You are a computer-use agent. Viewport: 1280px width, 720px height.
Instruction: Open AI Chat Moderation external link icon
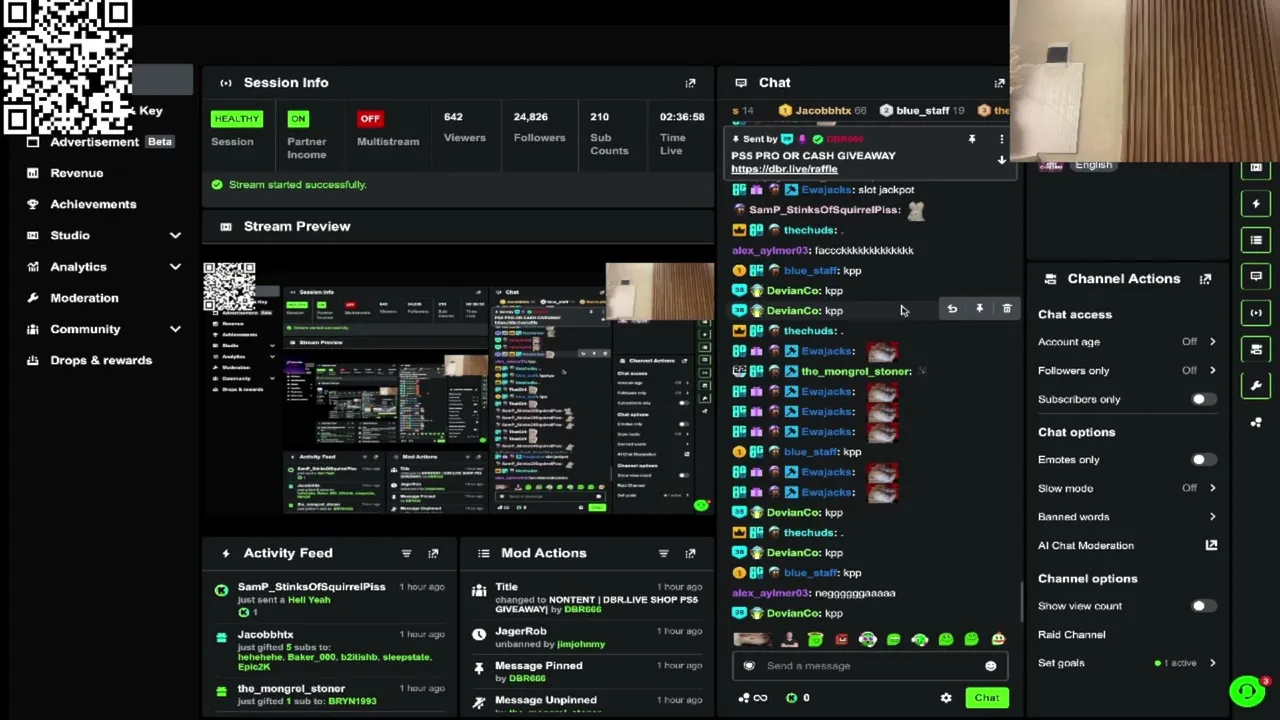(1211, 545)
